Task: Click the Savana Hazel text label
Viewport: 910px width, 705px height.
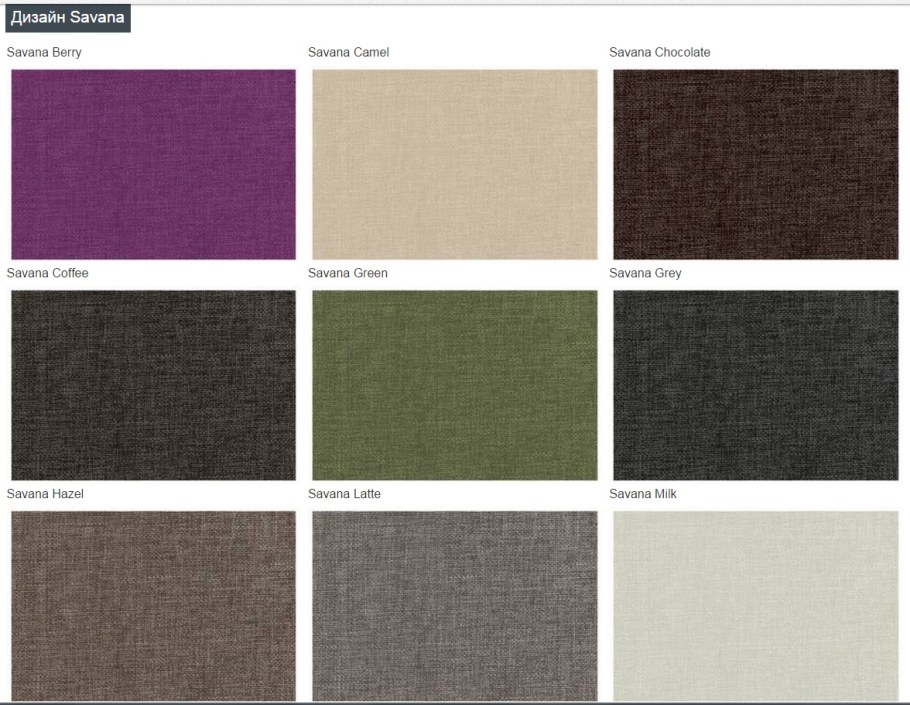Action: click(x=45, y=494)
